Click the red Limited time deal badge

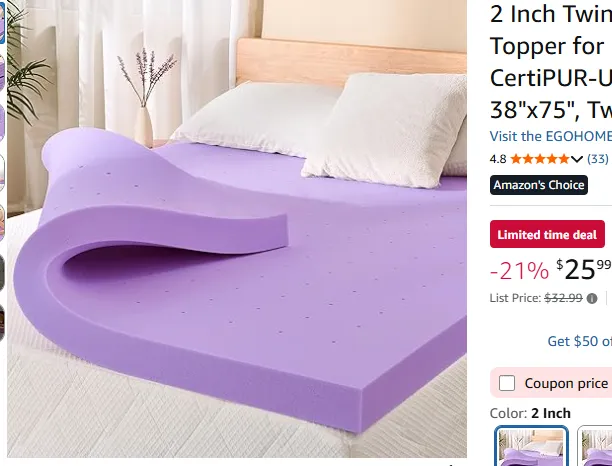[547, 234]
